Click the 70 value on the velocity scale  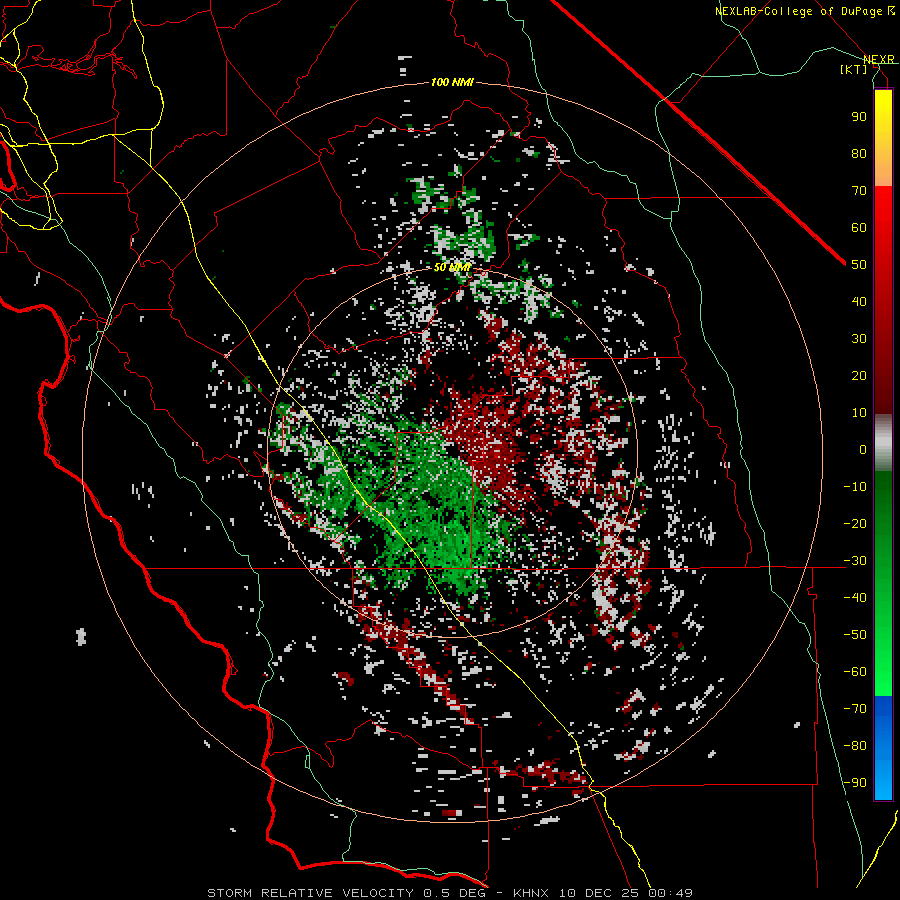click(x=859, y=191)
